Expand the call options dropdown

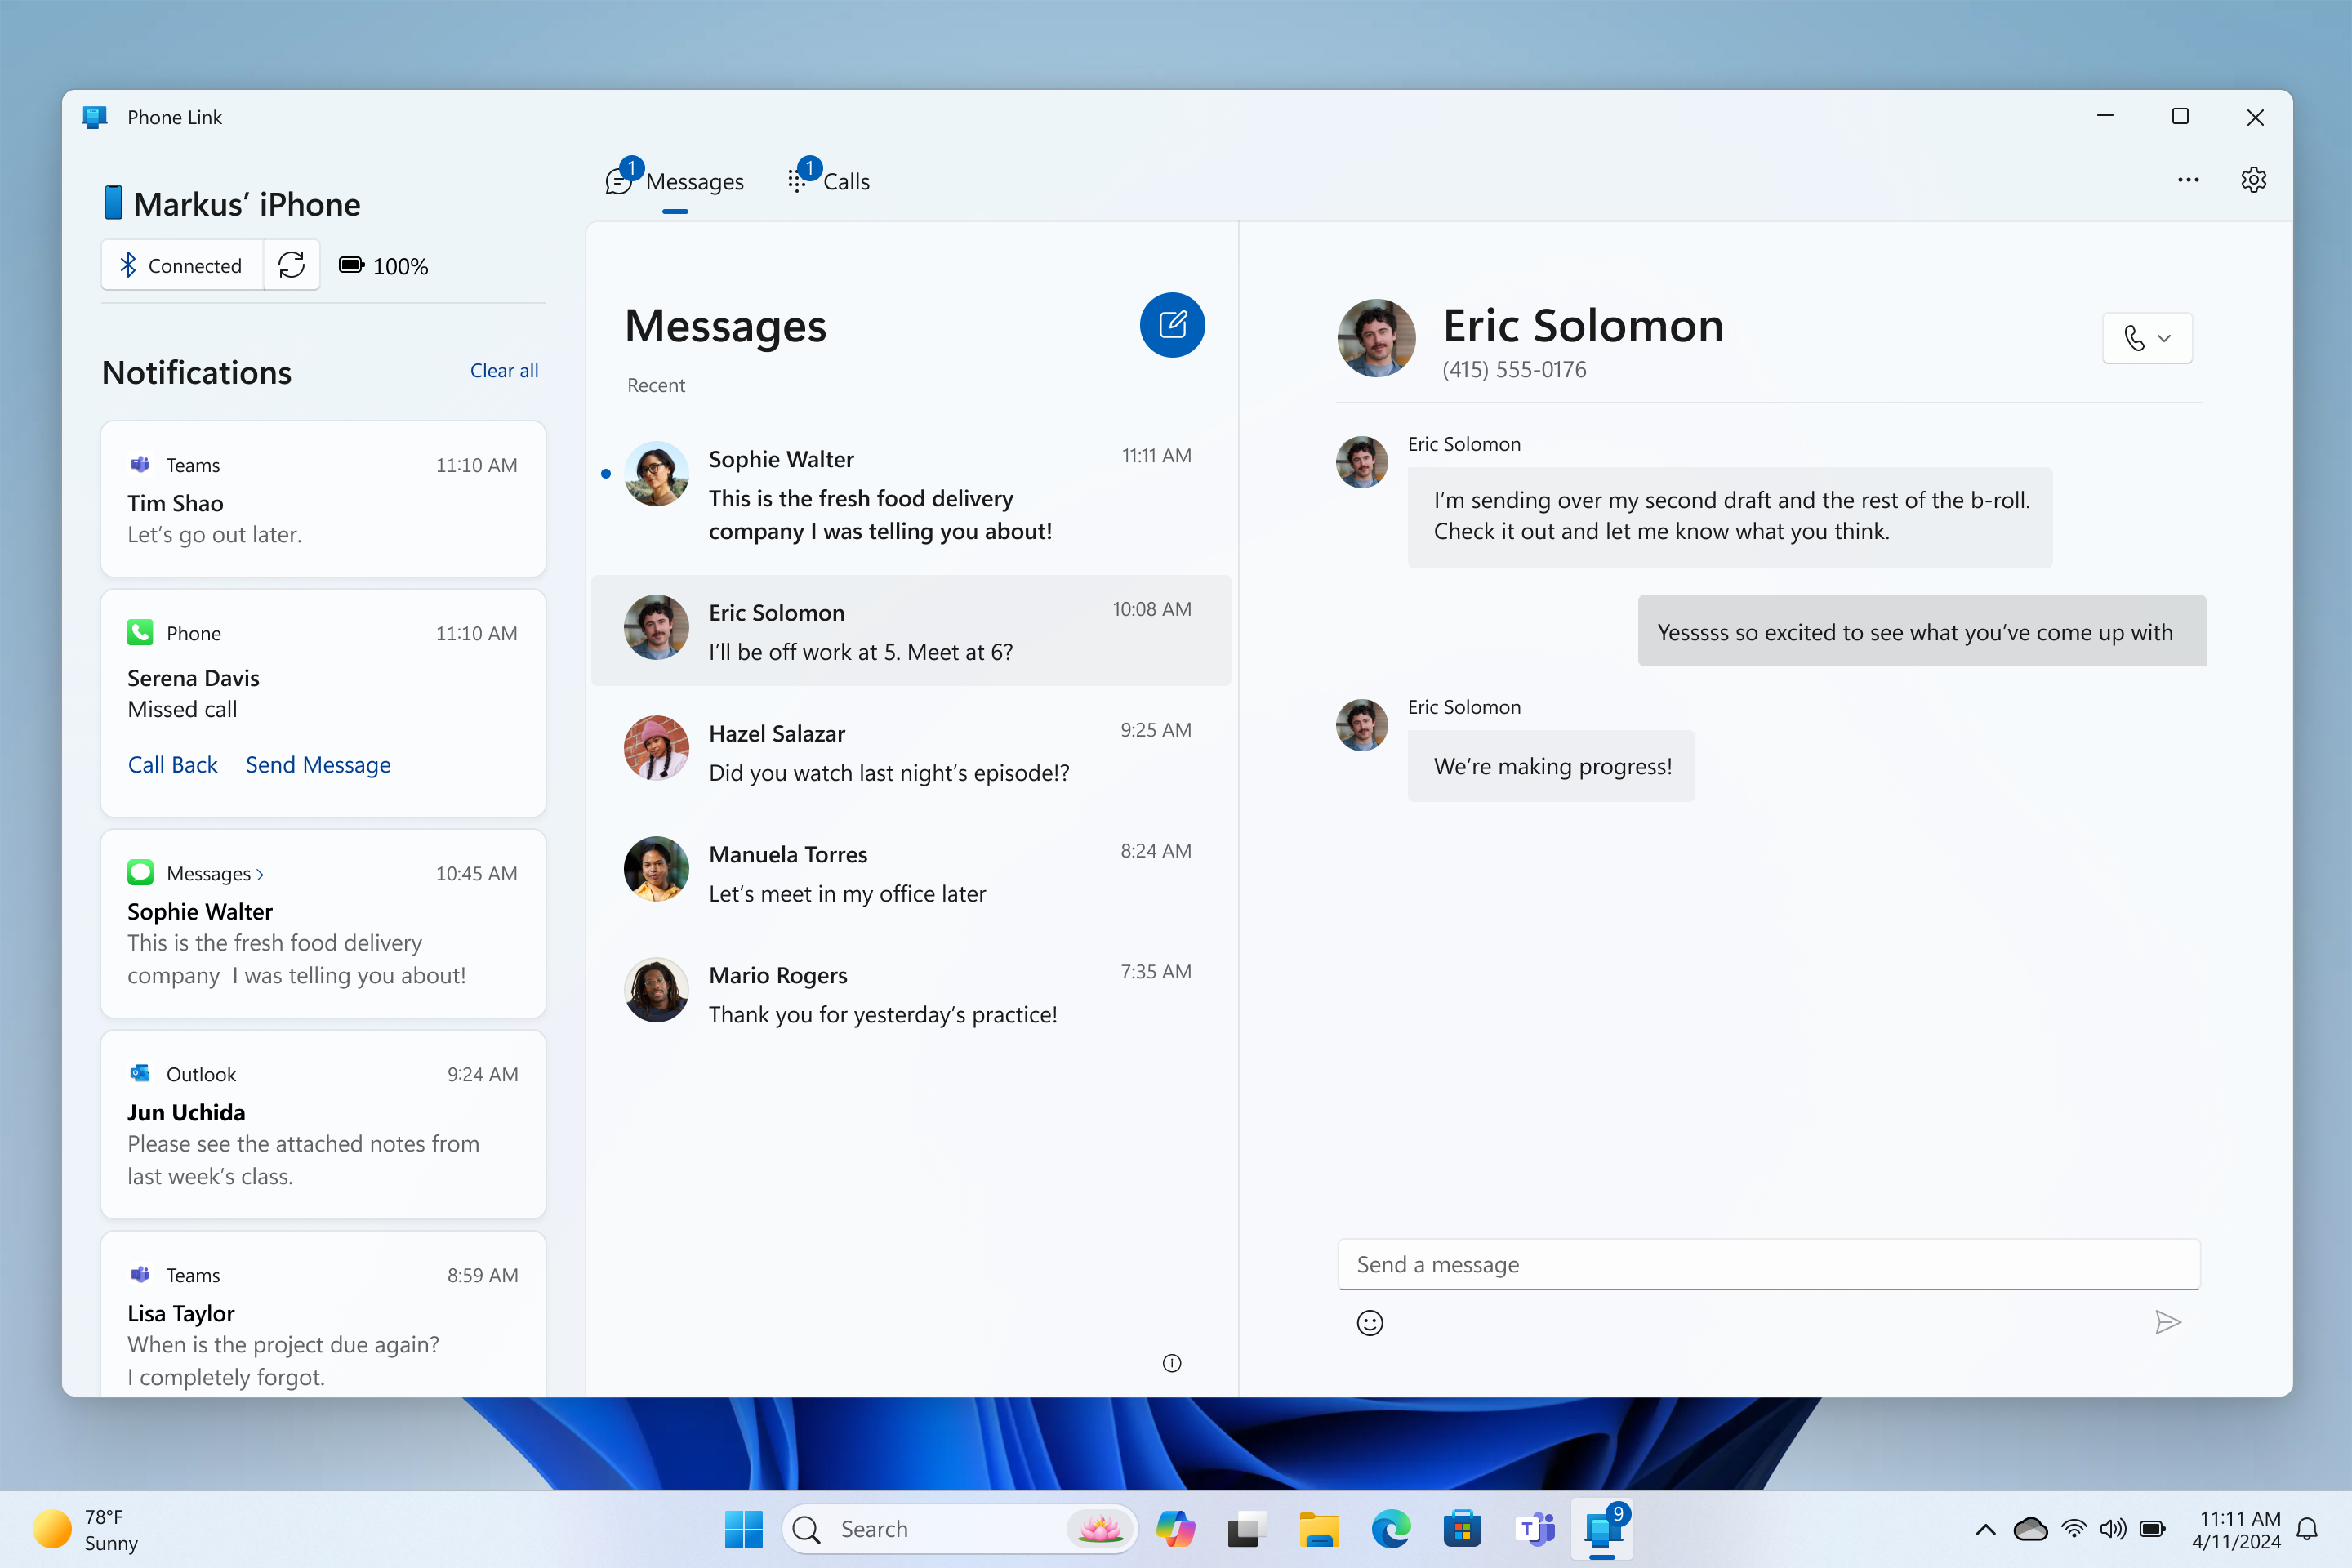coord(2165,338)
